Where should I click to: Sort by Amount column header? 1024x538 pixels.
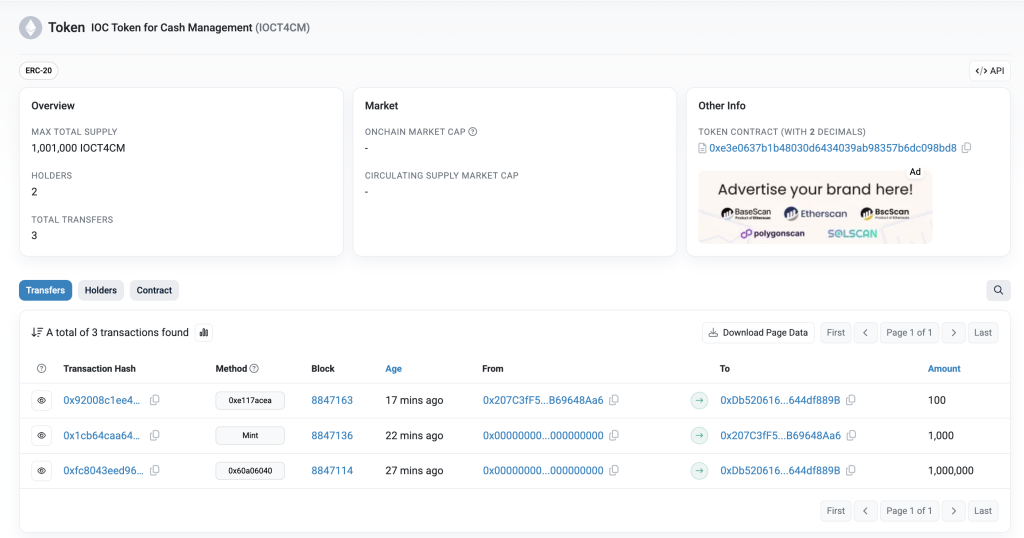(x=944, y=368)
